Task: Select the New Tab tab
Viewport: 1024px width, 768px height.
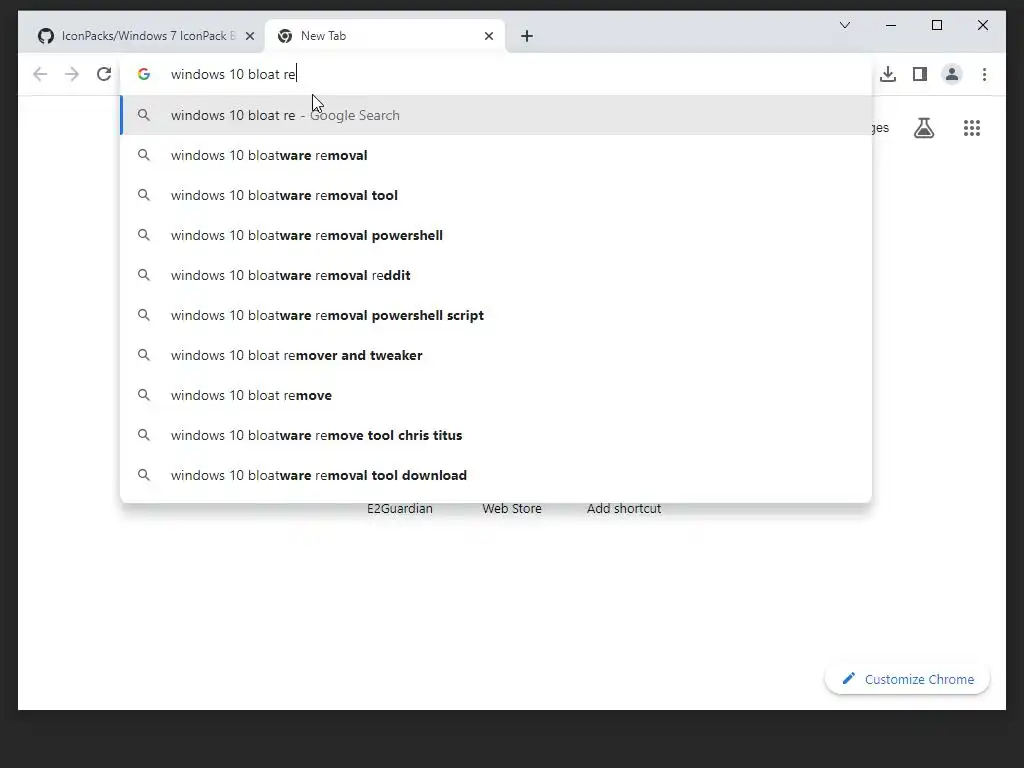Action: (385, 36)
